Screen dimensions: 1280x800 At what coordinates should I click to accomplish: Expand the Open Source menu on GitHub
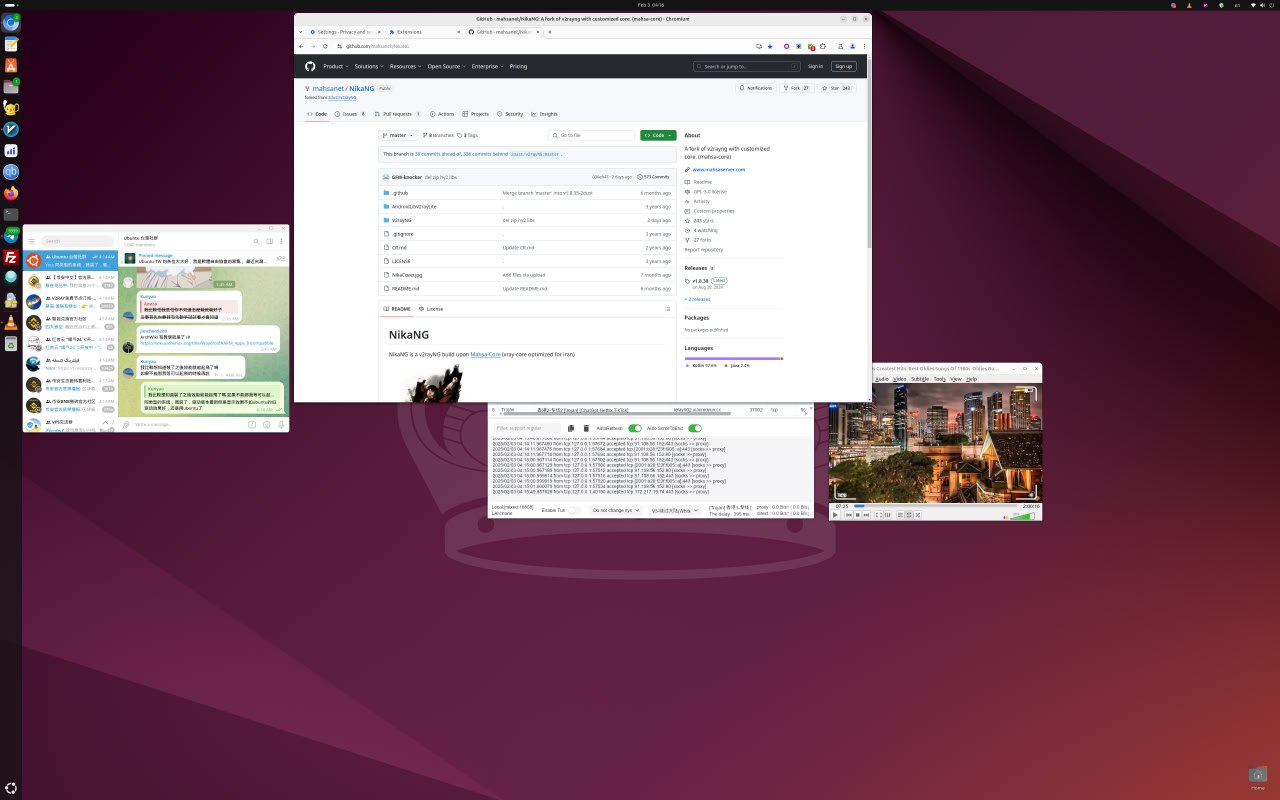[446, 66]
